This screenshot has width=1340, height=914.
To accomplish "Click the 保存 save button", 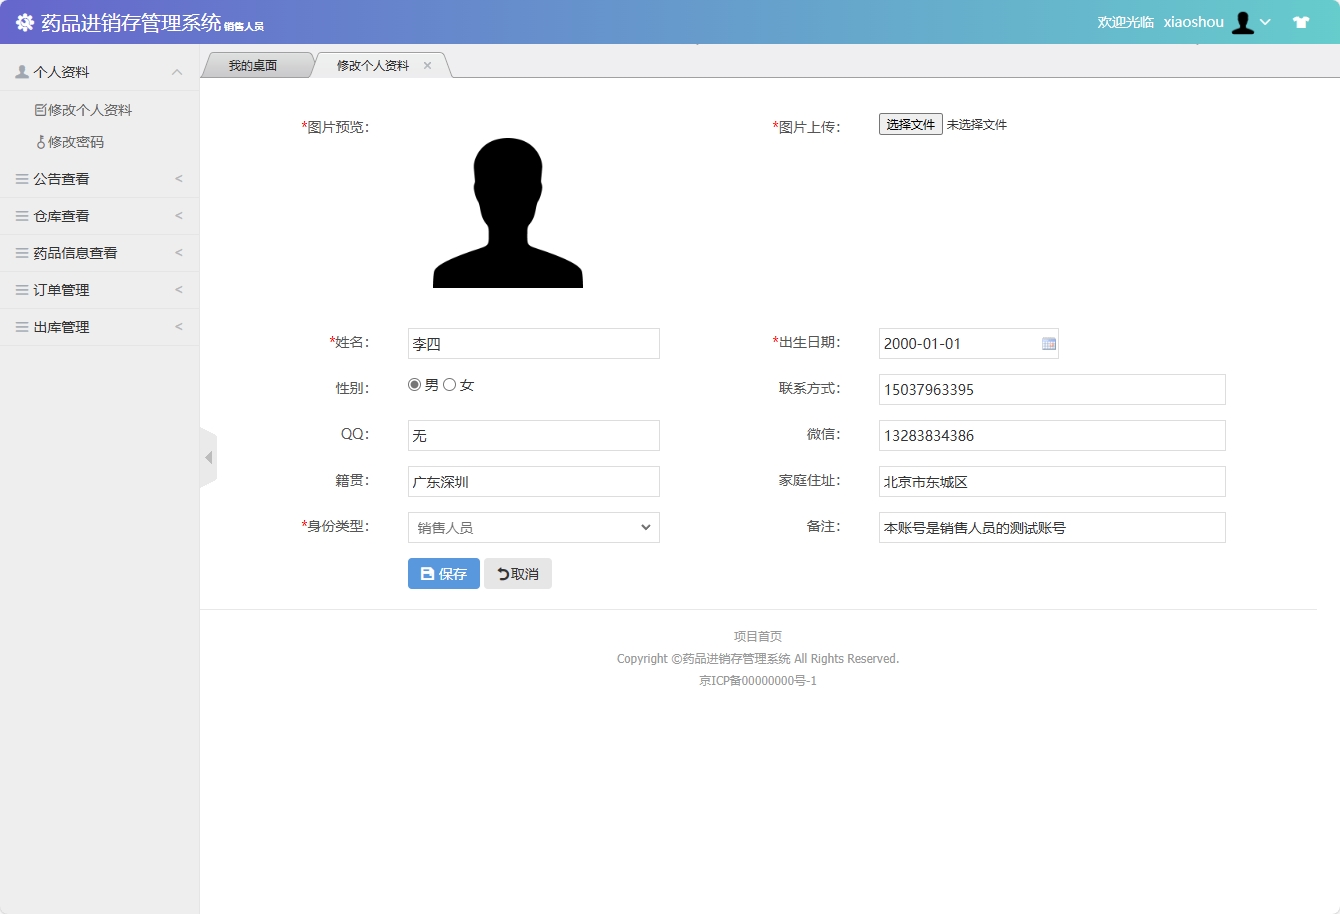I will pyautogui.click(x=443, y=573).
